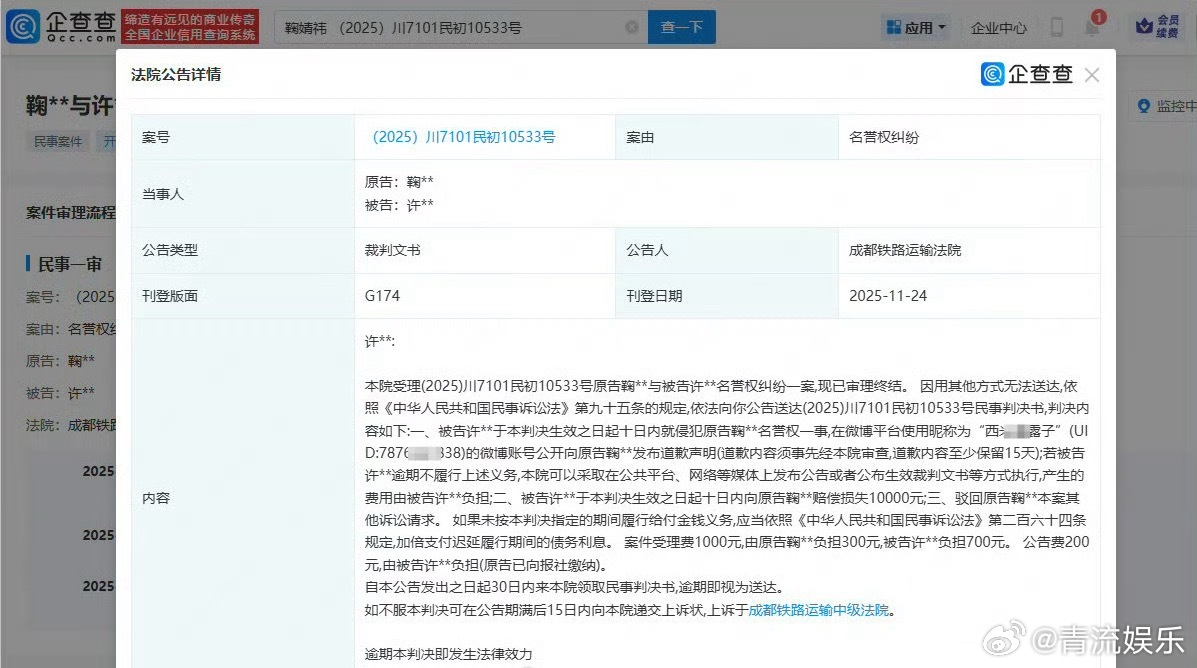Open the 应用 dropdown menu
The width and height of the screenshot is (1197, 668).
[x=916, y=27]
